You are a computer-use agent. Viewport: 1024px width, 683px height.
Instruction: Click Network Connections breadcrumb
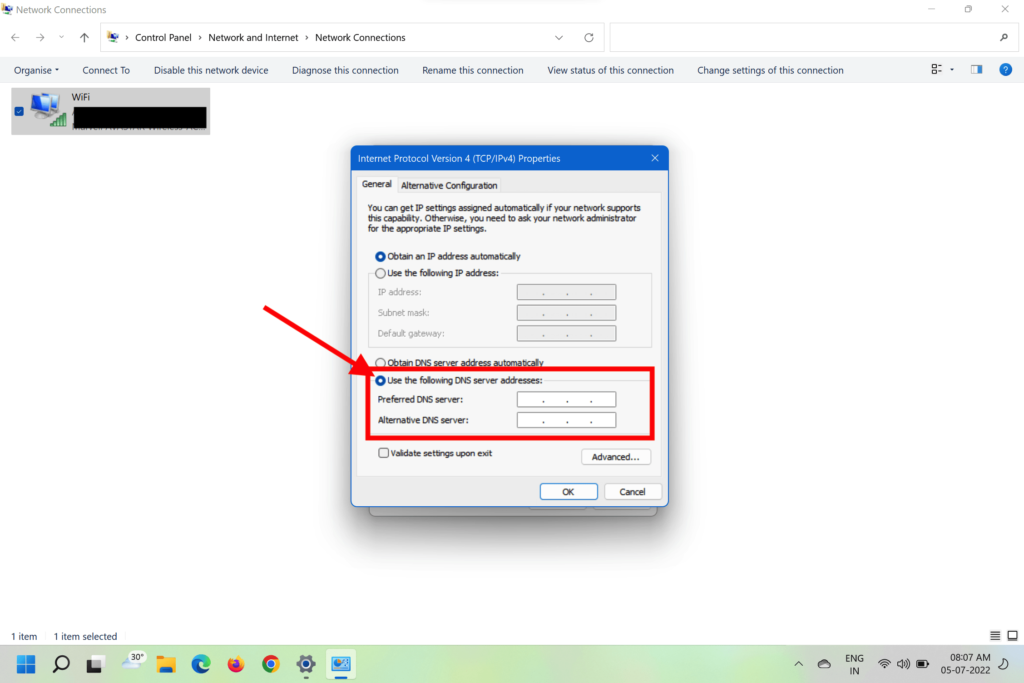tap(360, 38)
